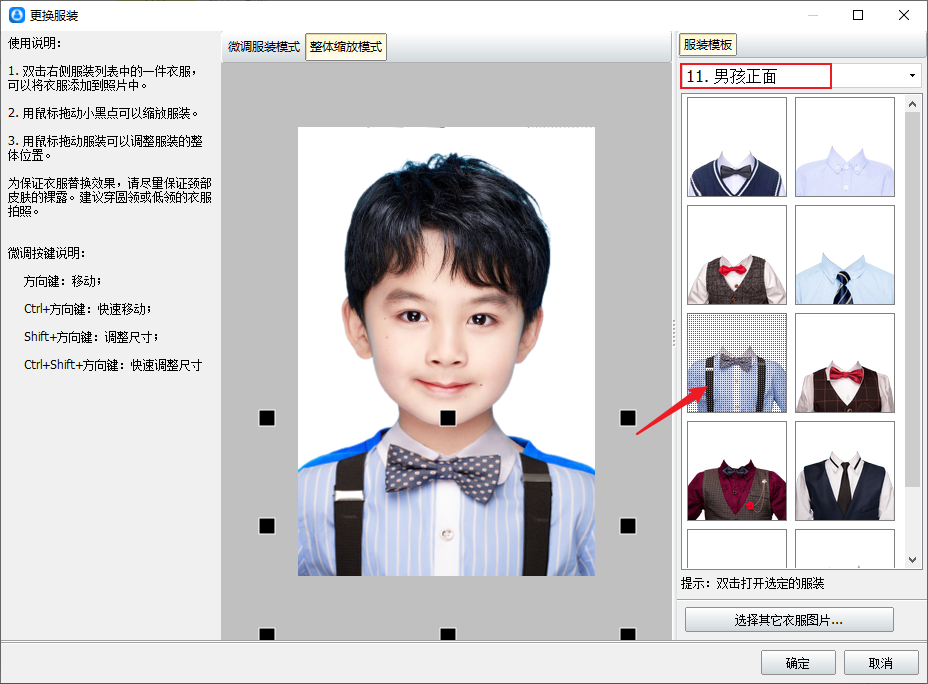Select gray vest with red bow tie outfit

(x=737, y=255)
